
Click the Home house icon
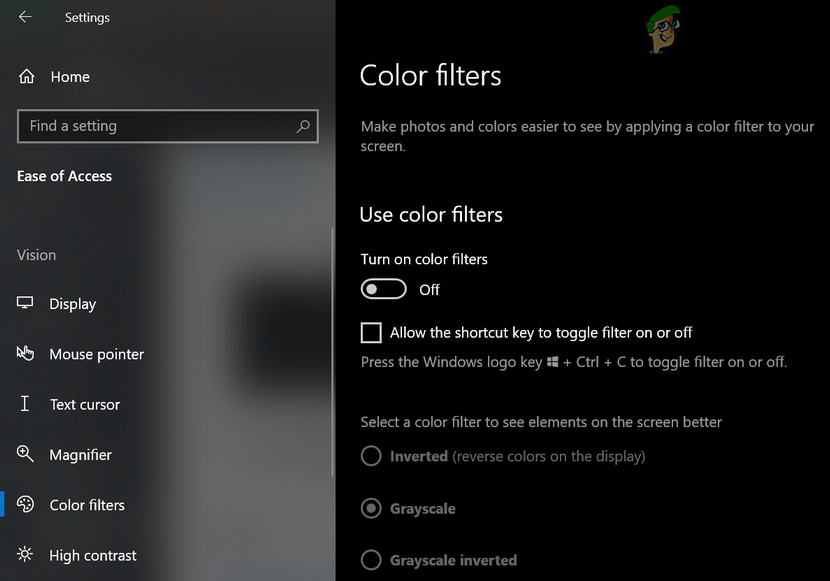27,77
